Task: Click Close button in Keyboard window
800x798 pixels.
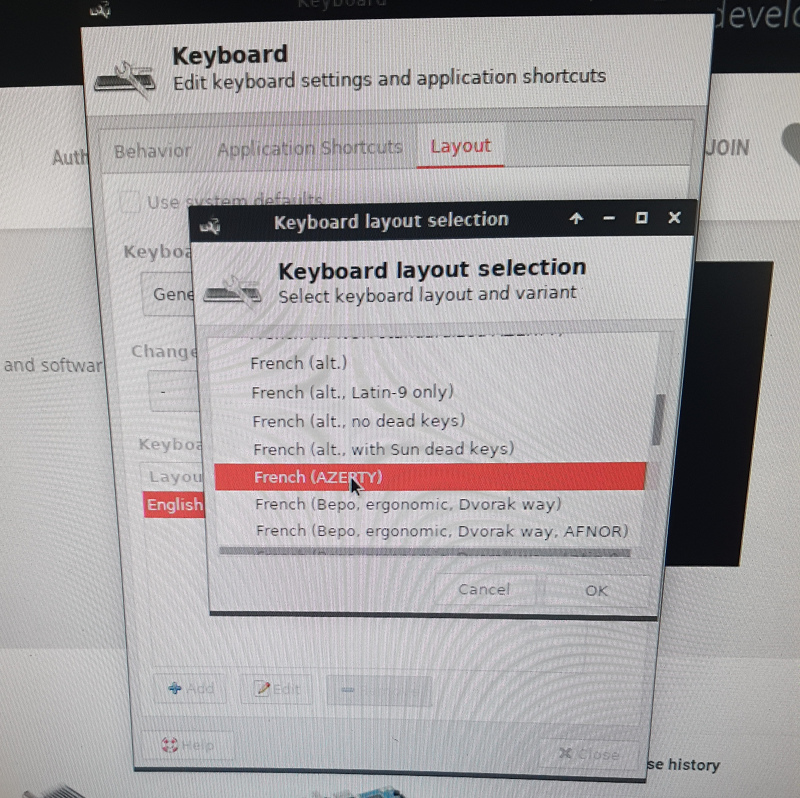Action: (x=589, y=754)
